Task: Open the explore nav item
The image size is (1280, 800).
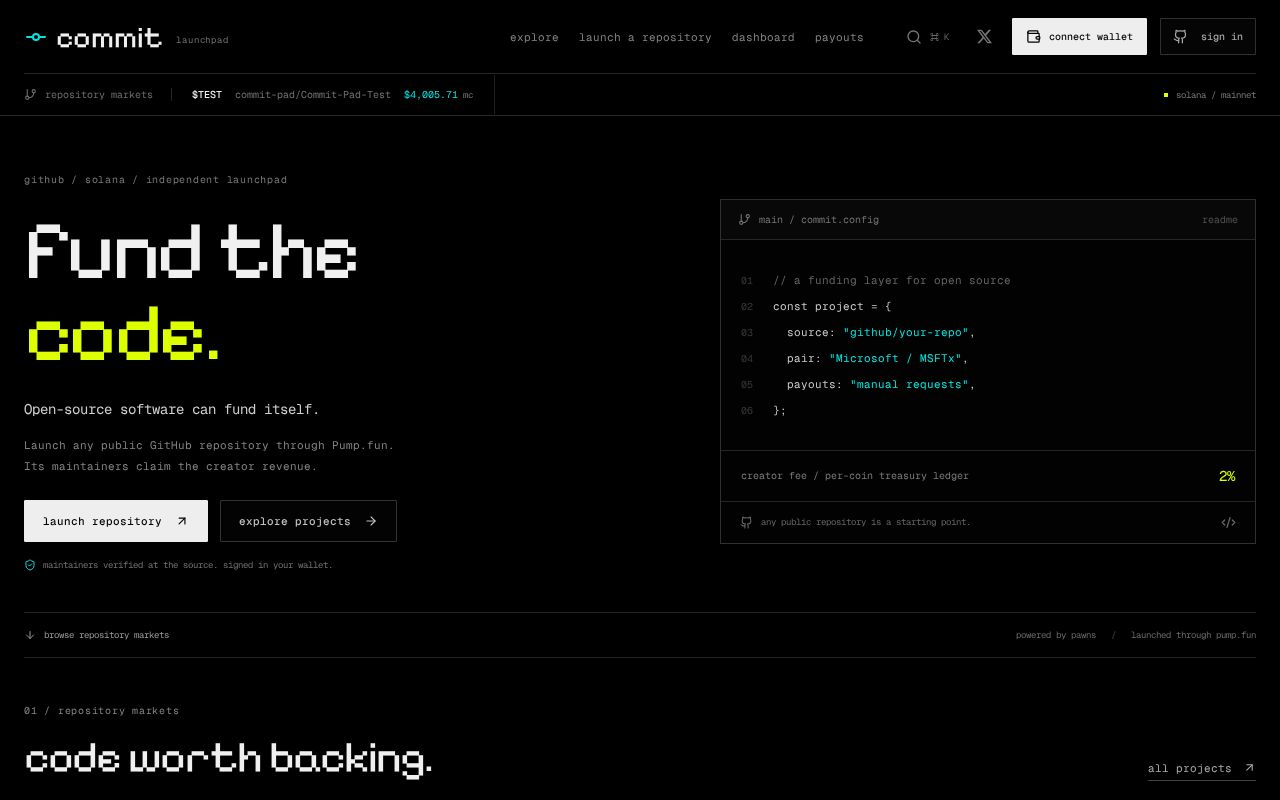Action: click(534, 37)
